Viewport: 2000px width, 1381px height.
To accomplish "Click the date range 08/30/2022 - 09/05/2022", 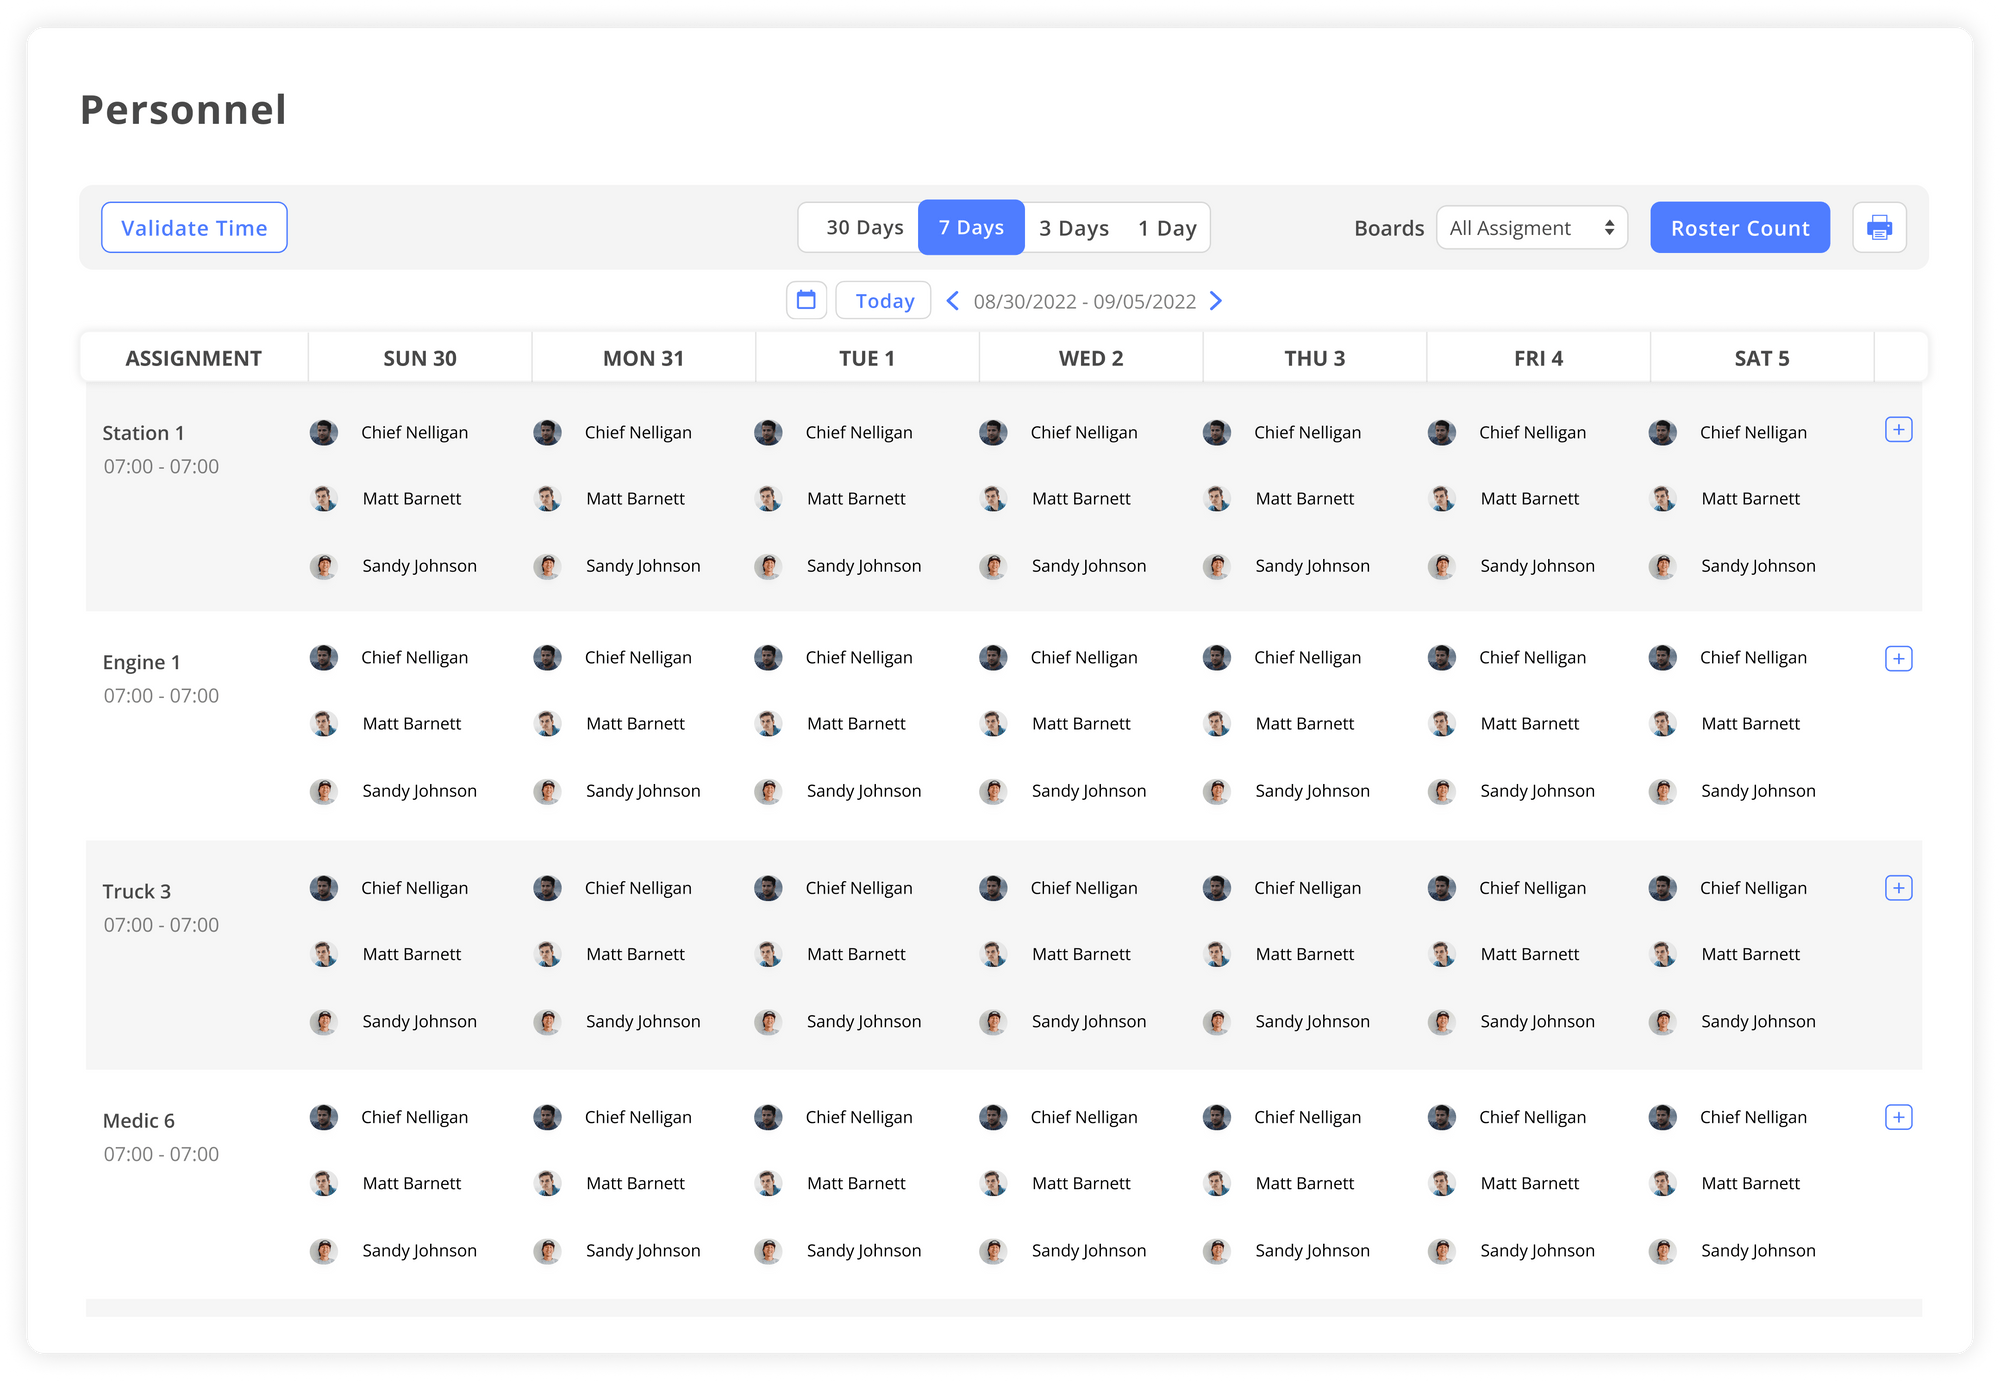I will tap(1083, 300).
